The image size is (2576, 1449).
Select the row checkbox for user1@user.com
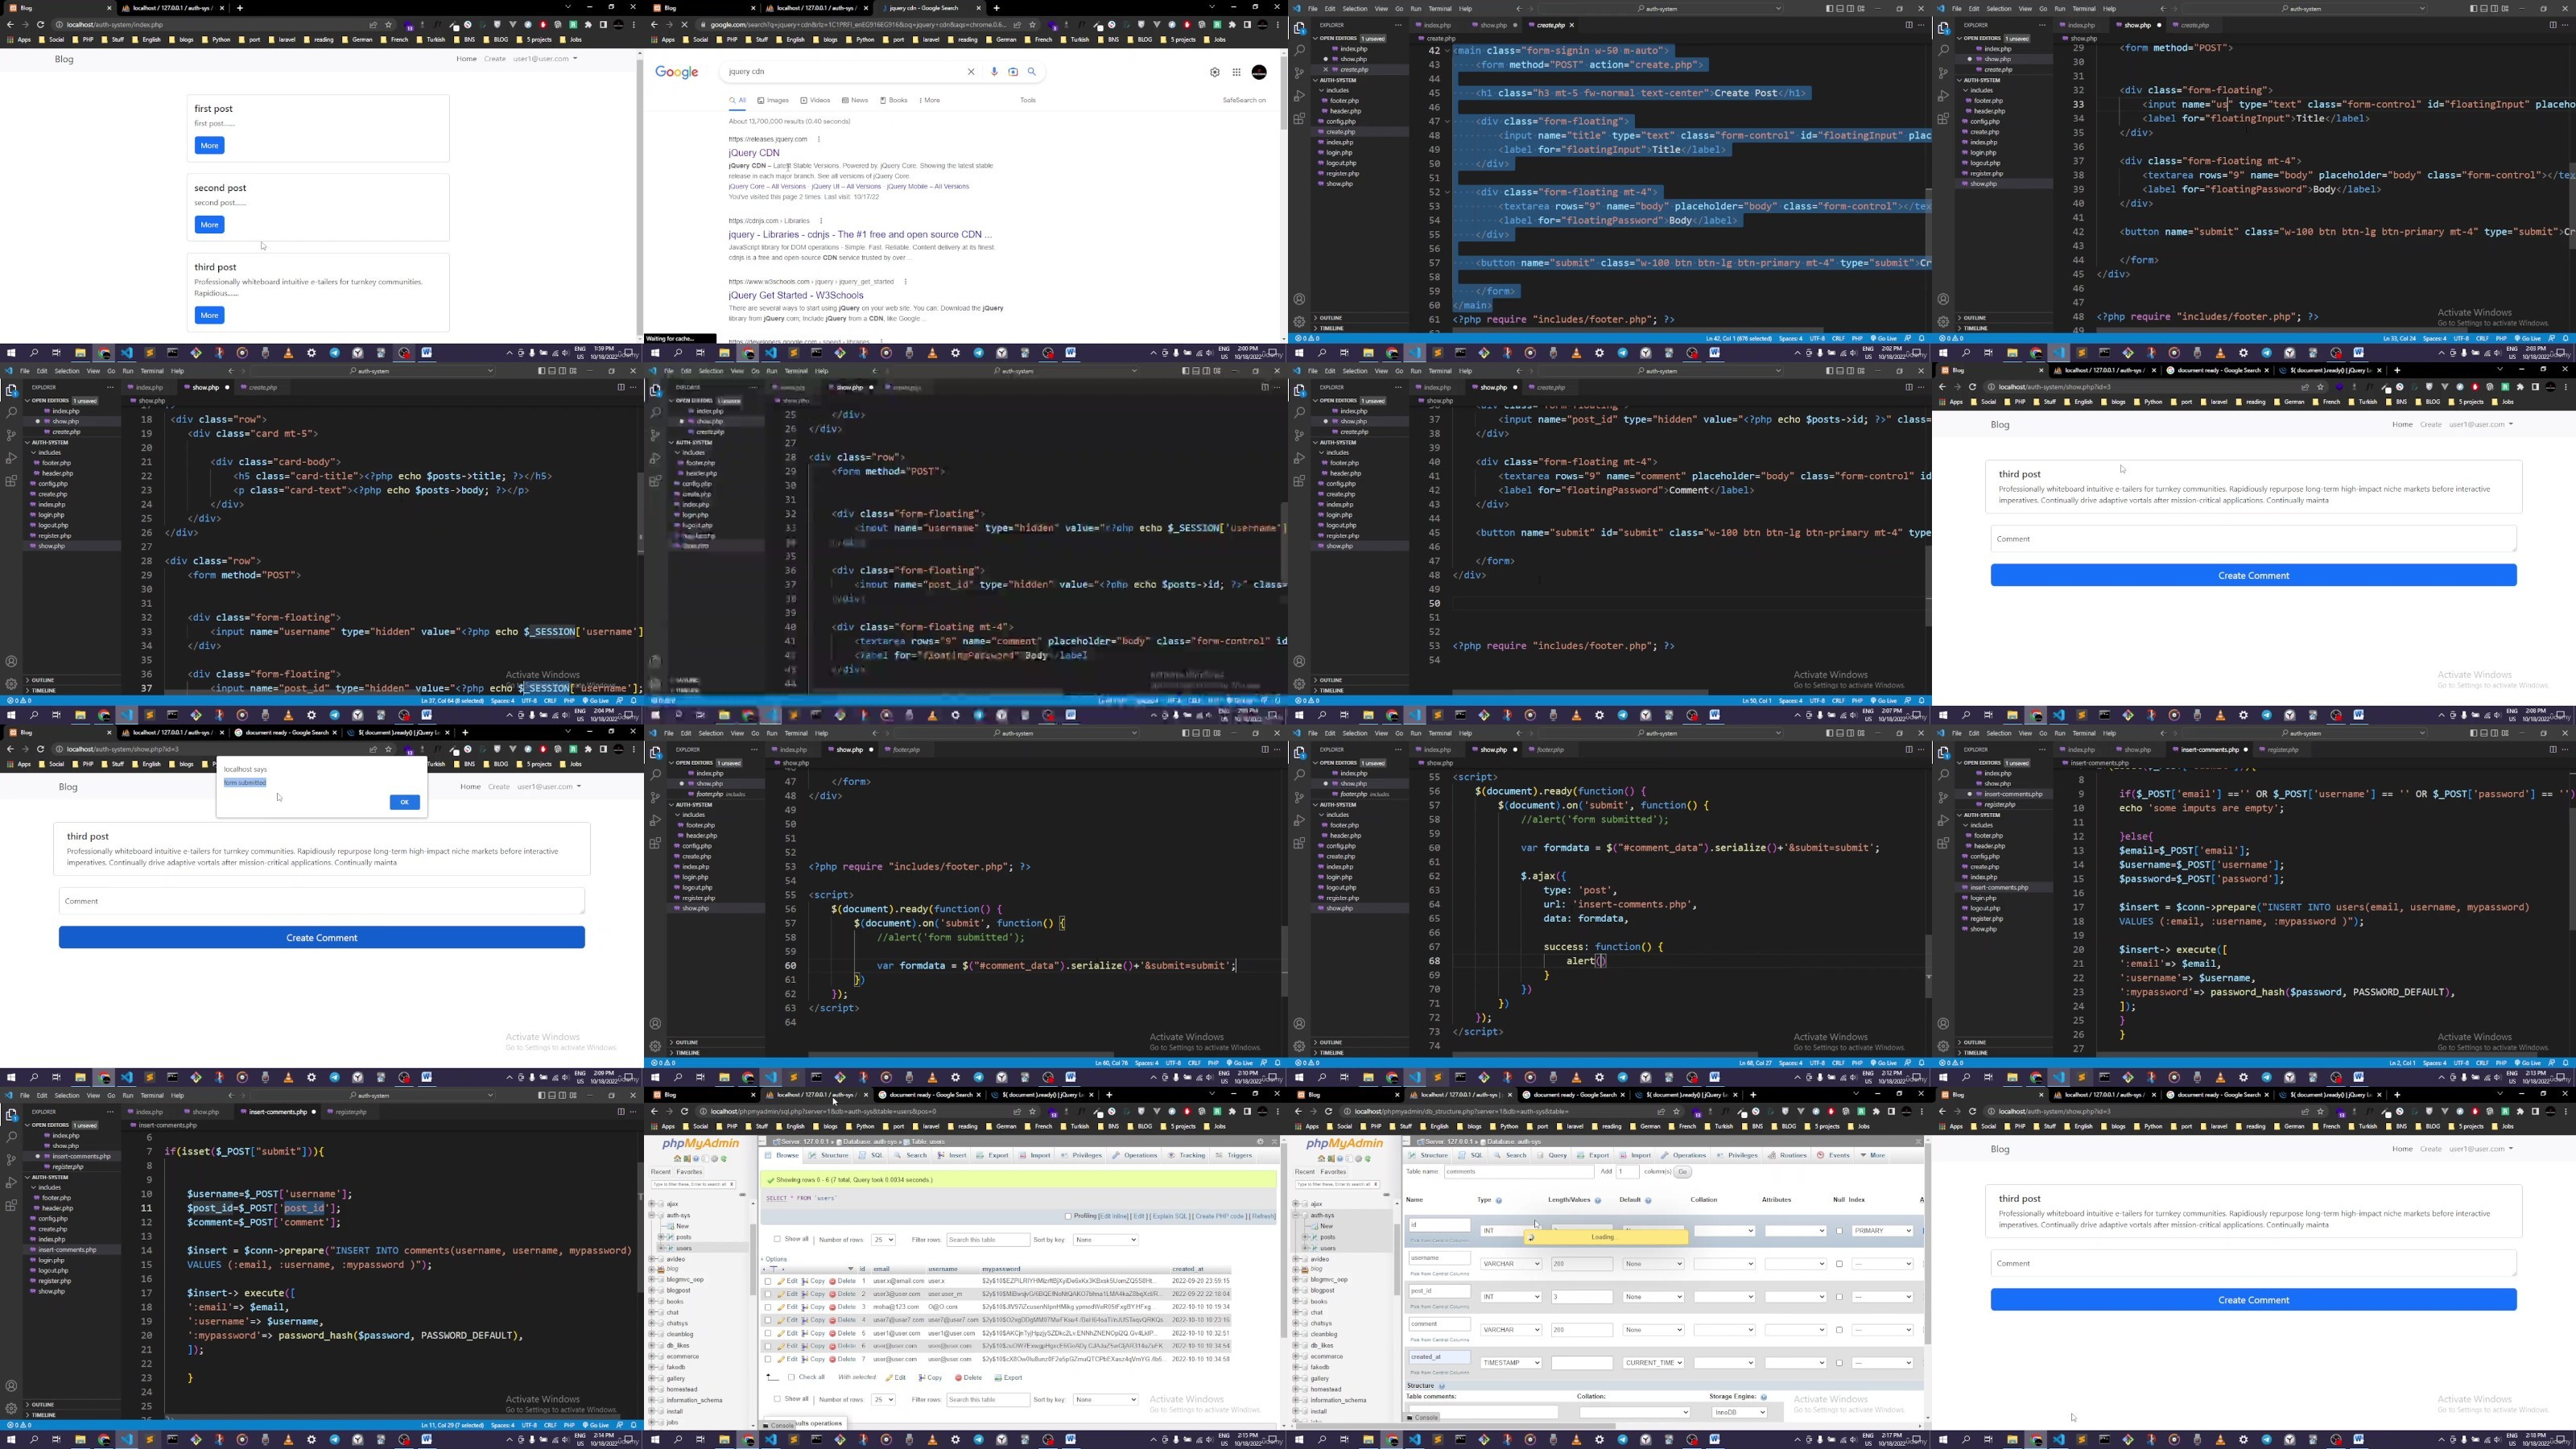coord(768,1333)
